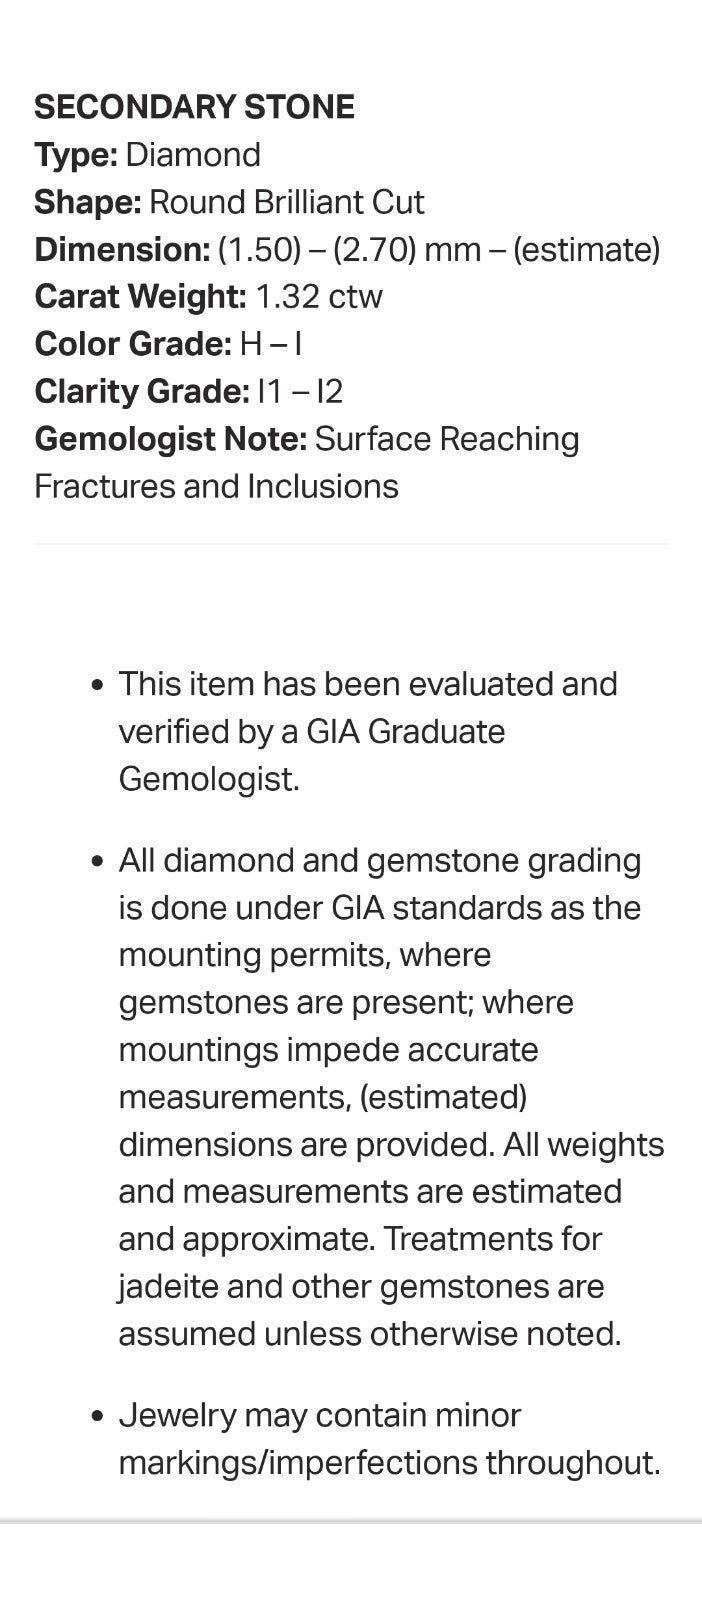
Task: Select the Dimension estimate line
Action: (347, 249)
